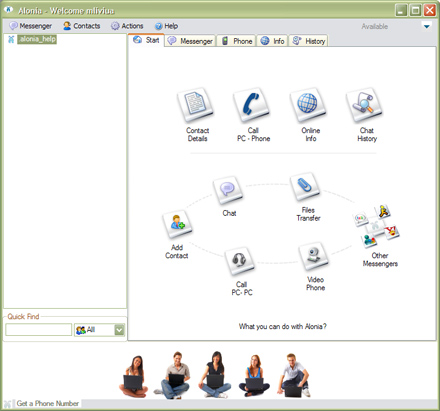
Task: Open the Contact Details icon
Action: click(x=195, y=105)
